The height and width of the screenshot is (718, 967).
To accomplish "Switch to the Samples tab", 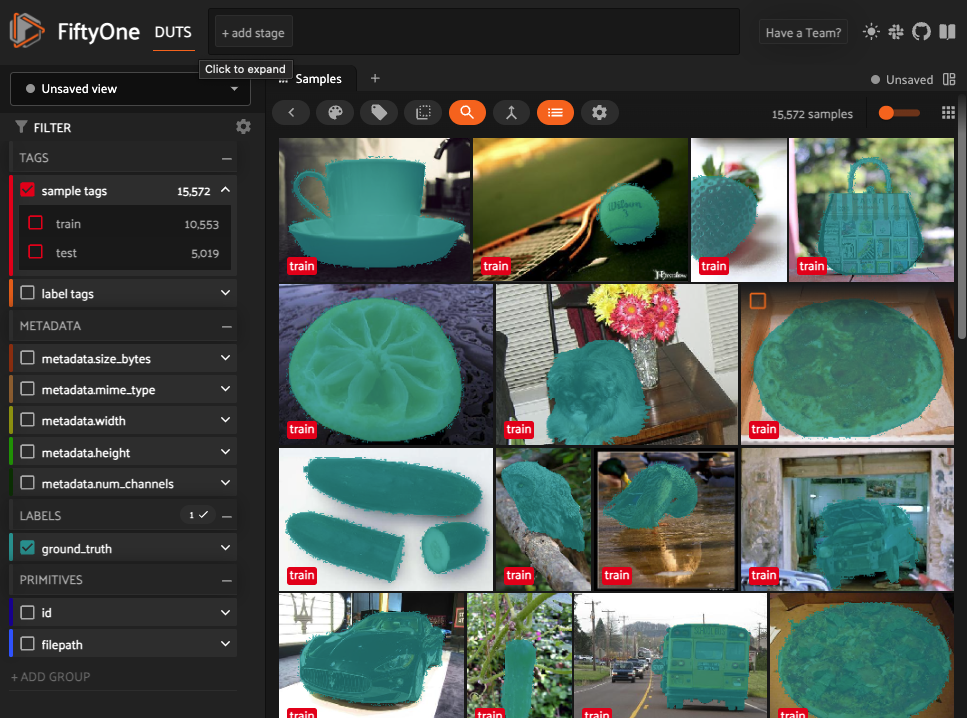I will [318, 79].
